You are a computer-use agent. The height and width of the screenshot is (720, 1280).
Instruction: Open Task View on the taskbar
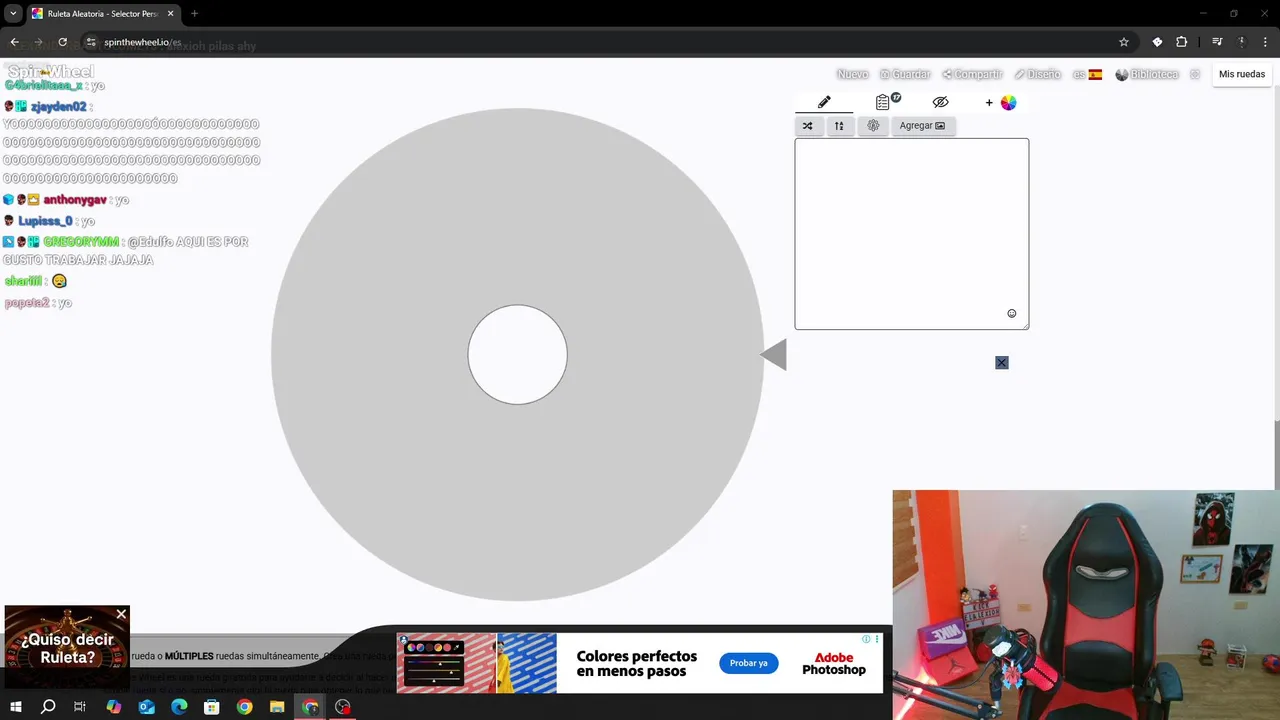(x=80, y=707)
